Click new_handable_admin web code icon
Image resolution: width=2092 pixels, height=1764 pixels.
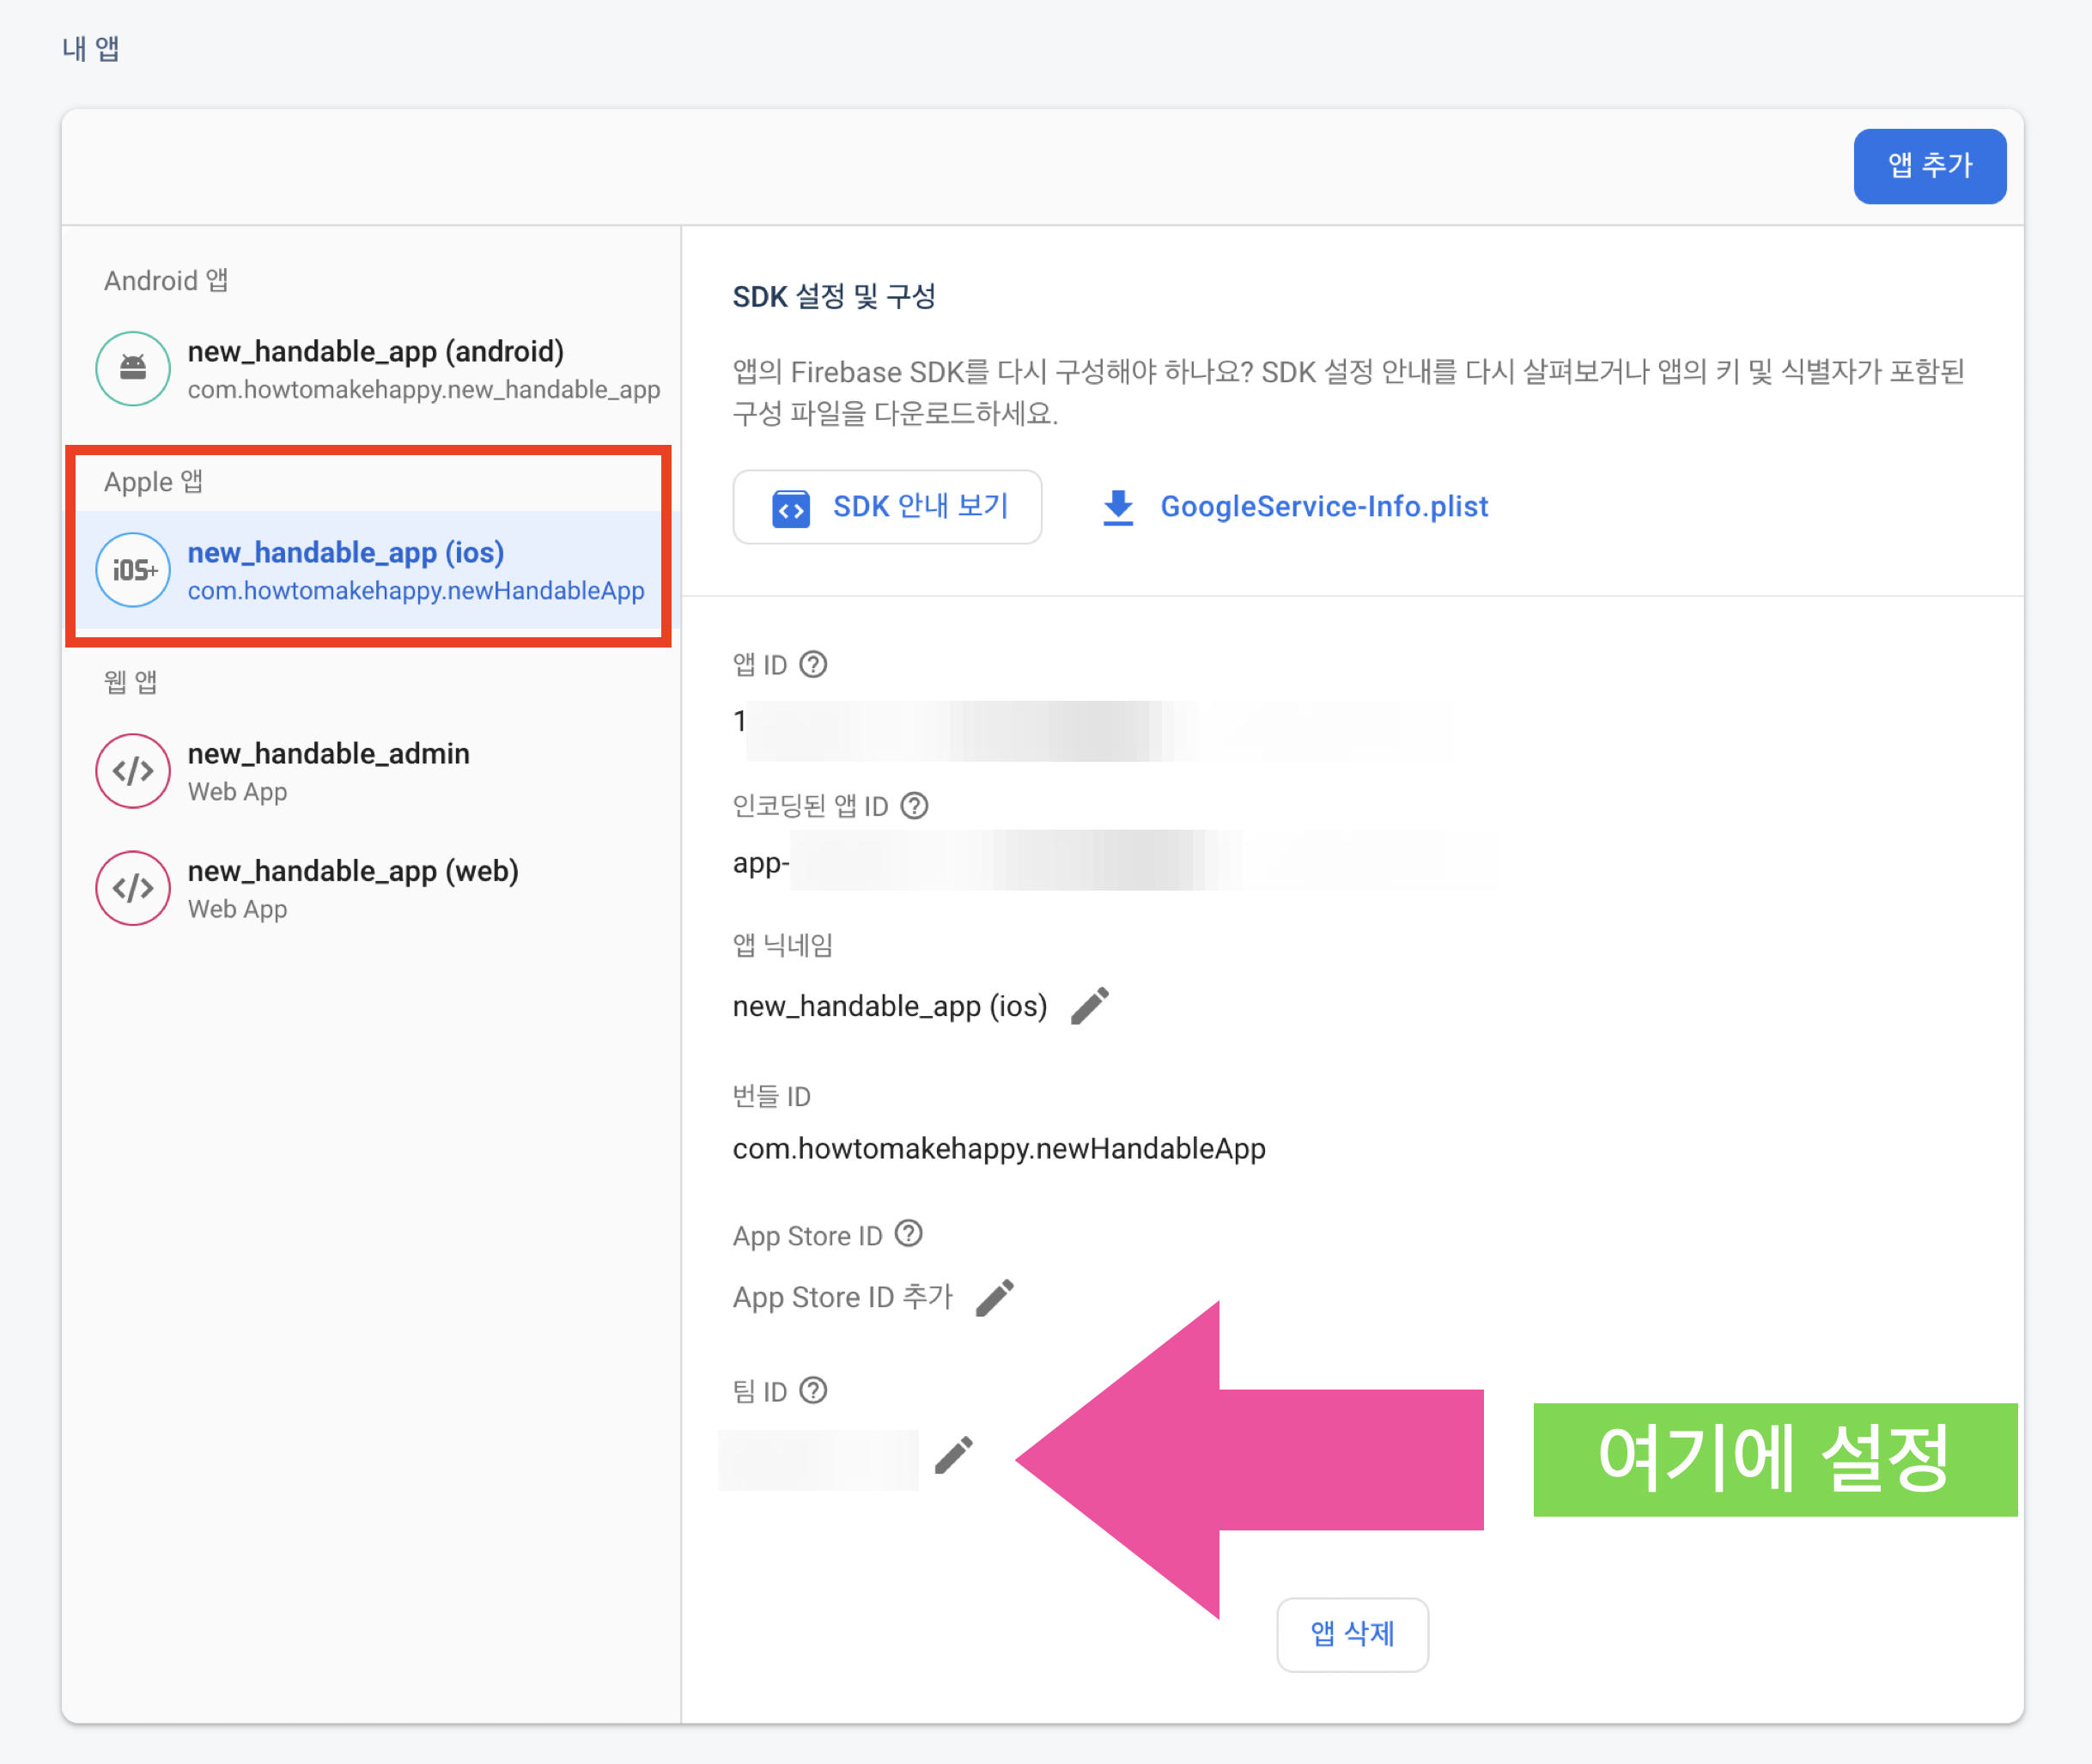tap(133, 771)
